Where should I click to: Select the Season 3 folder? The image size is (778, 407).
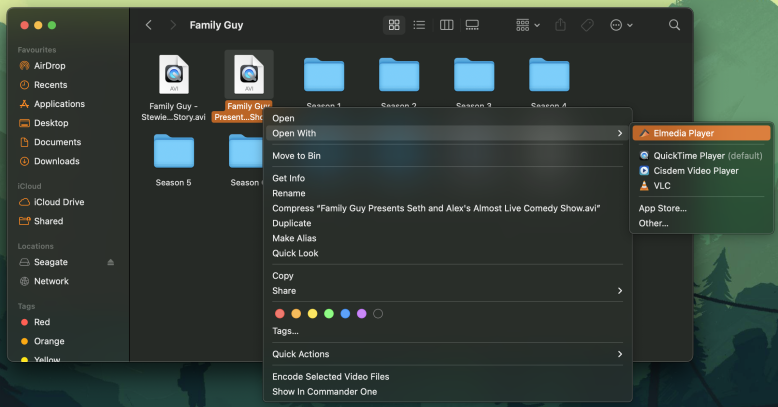pos(474,74)
